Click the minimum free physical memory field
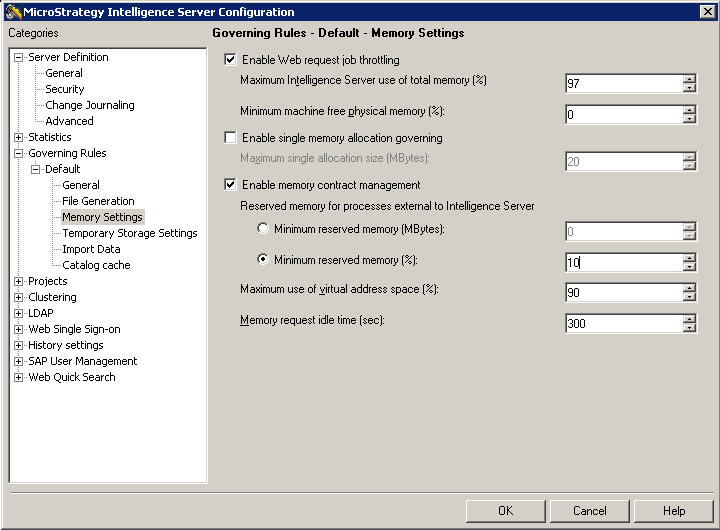This screenshot has height=530, width=720. point(624,115)
